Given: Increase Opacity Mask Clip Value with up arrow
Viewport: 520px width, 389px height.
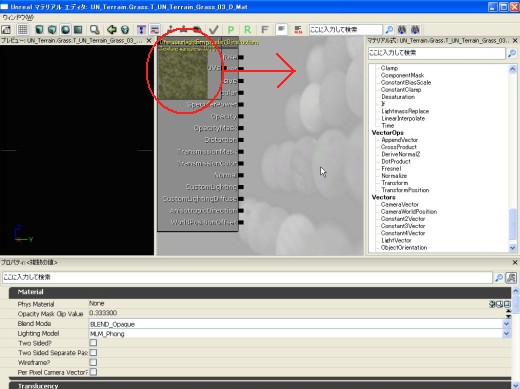Looking at the screenshot, I should [508, 311].
